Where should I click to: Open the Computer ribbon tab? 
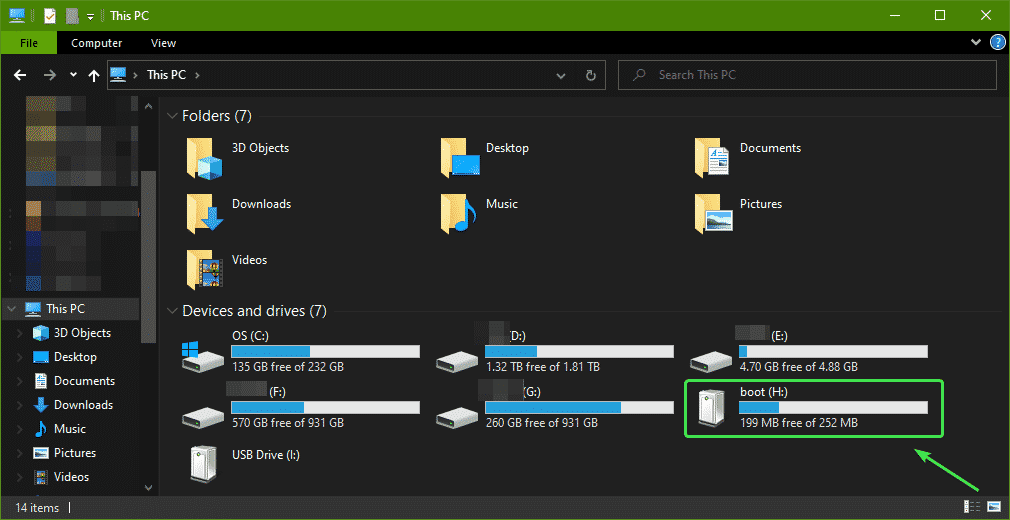click(x=97, y=43)
